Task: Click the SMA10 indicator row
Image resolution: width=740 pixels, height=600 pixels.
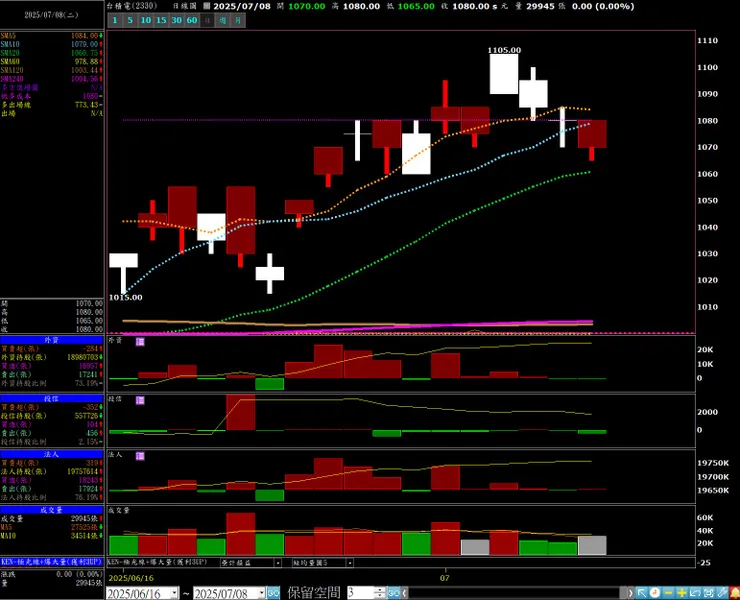Action: pyautogui.click(x=51, y=44)
